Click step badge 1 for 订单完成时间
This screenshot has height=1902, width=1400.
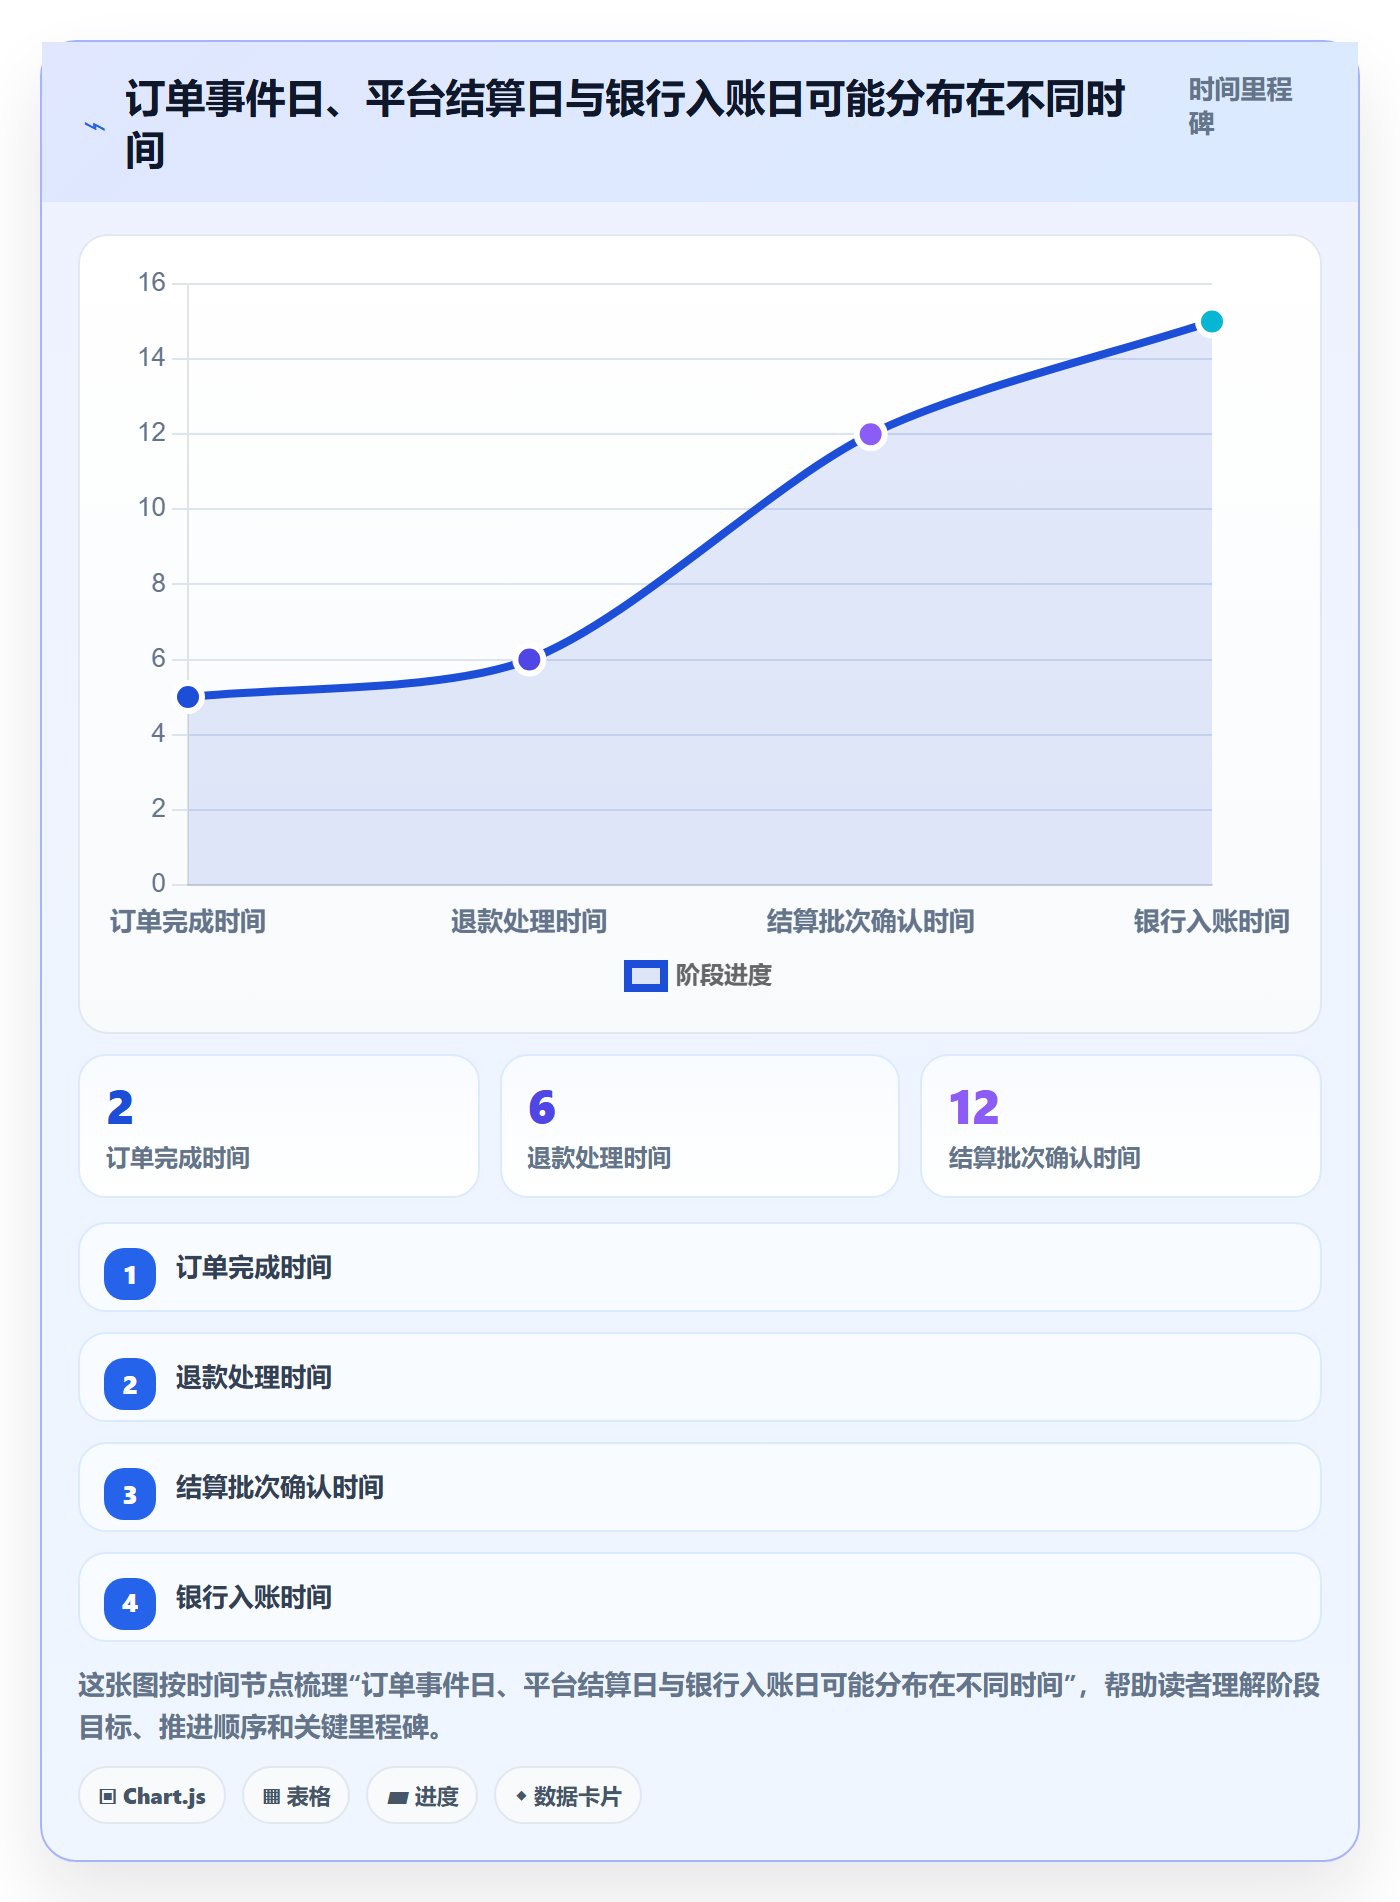(x=130, y=1274)
